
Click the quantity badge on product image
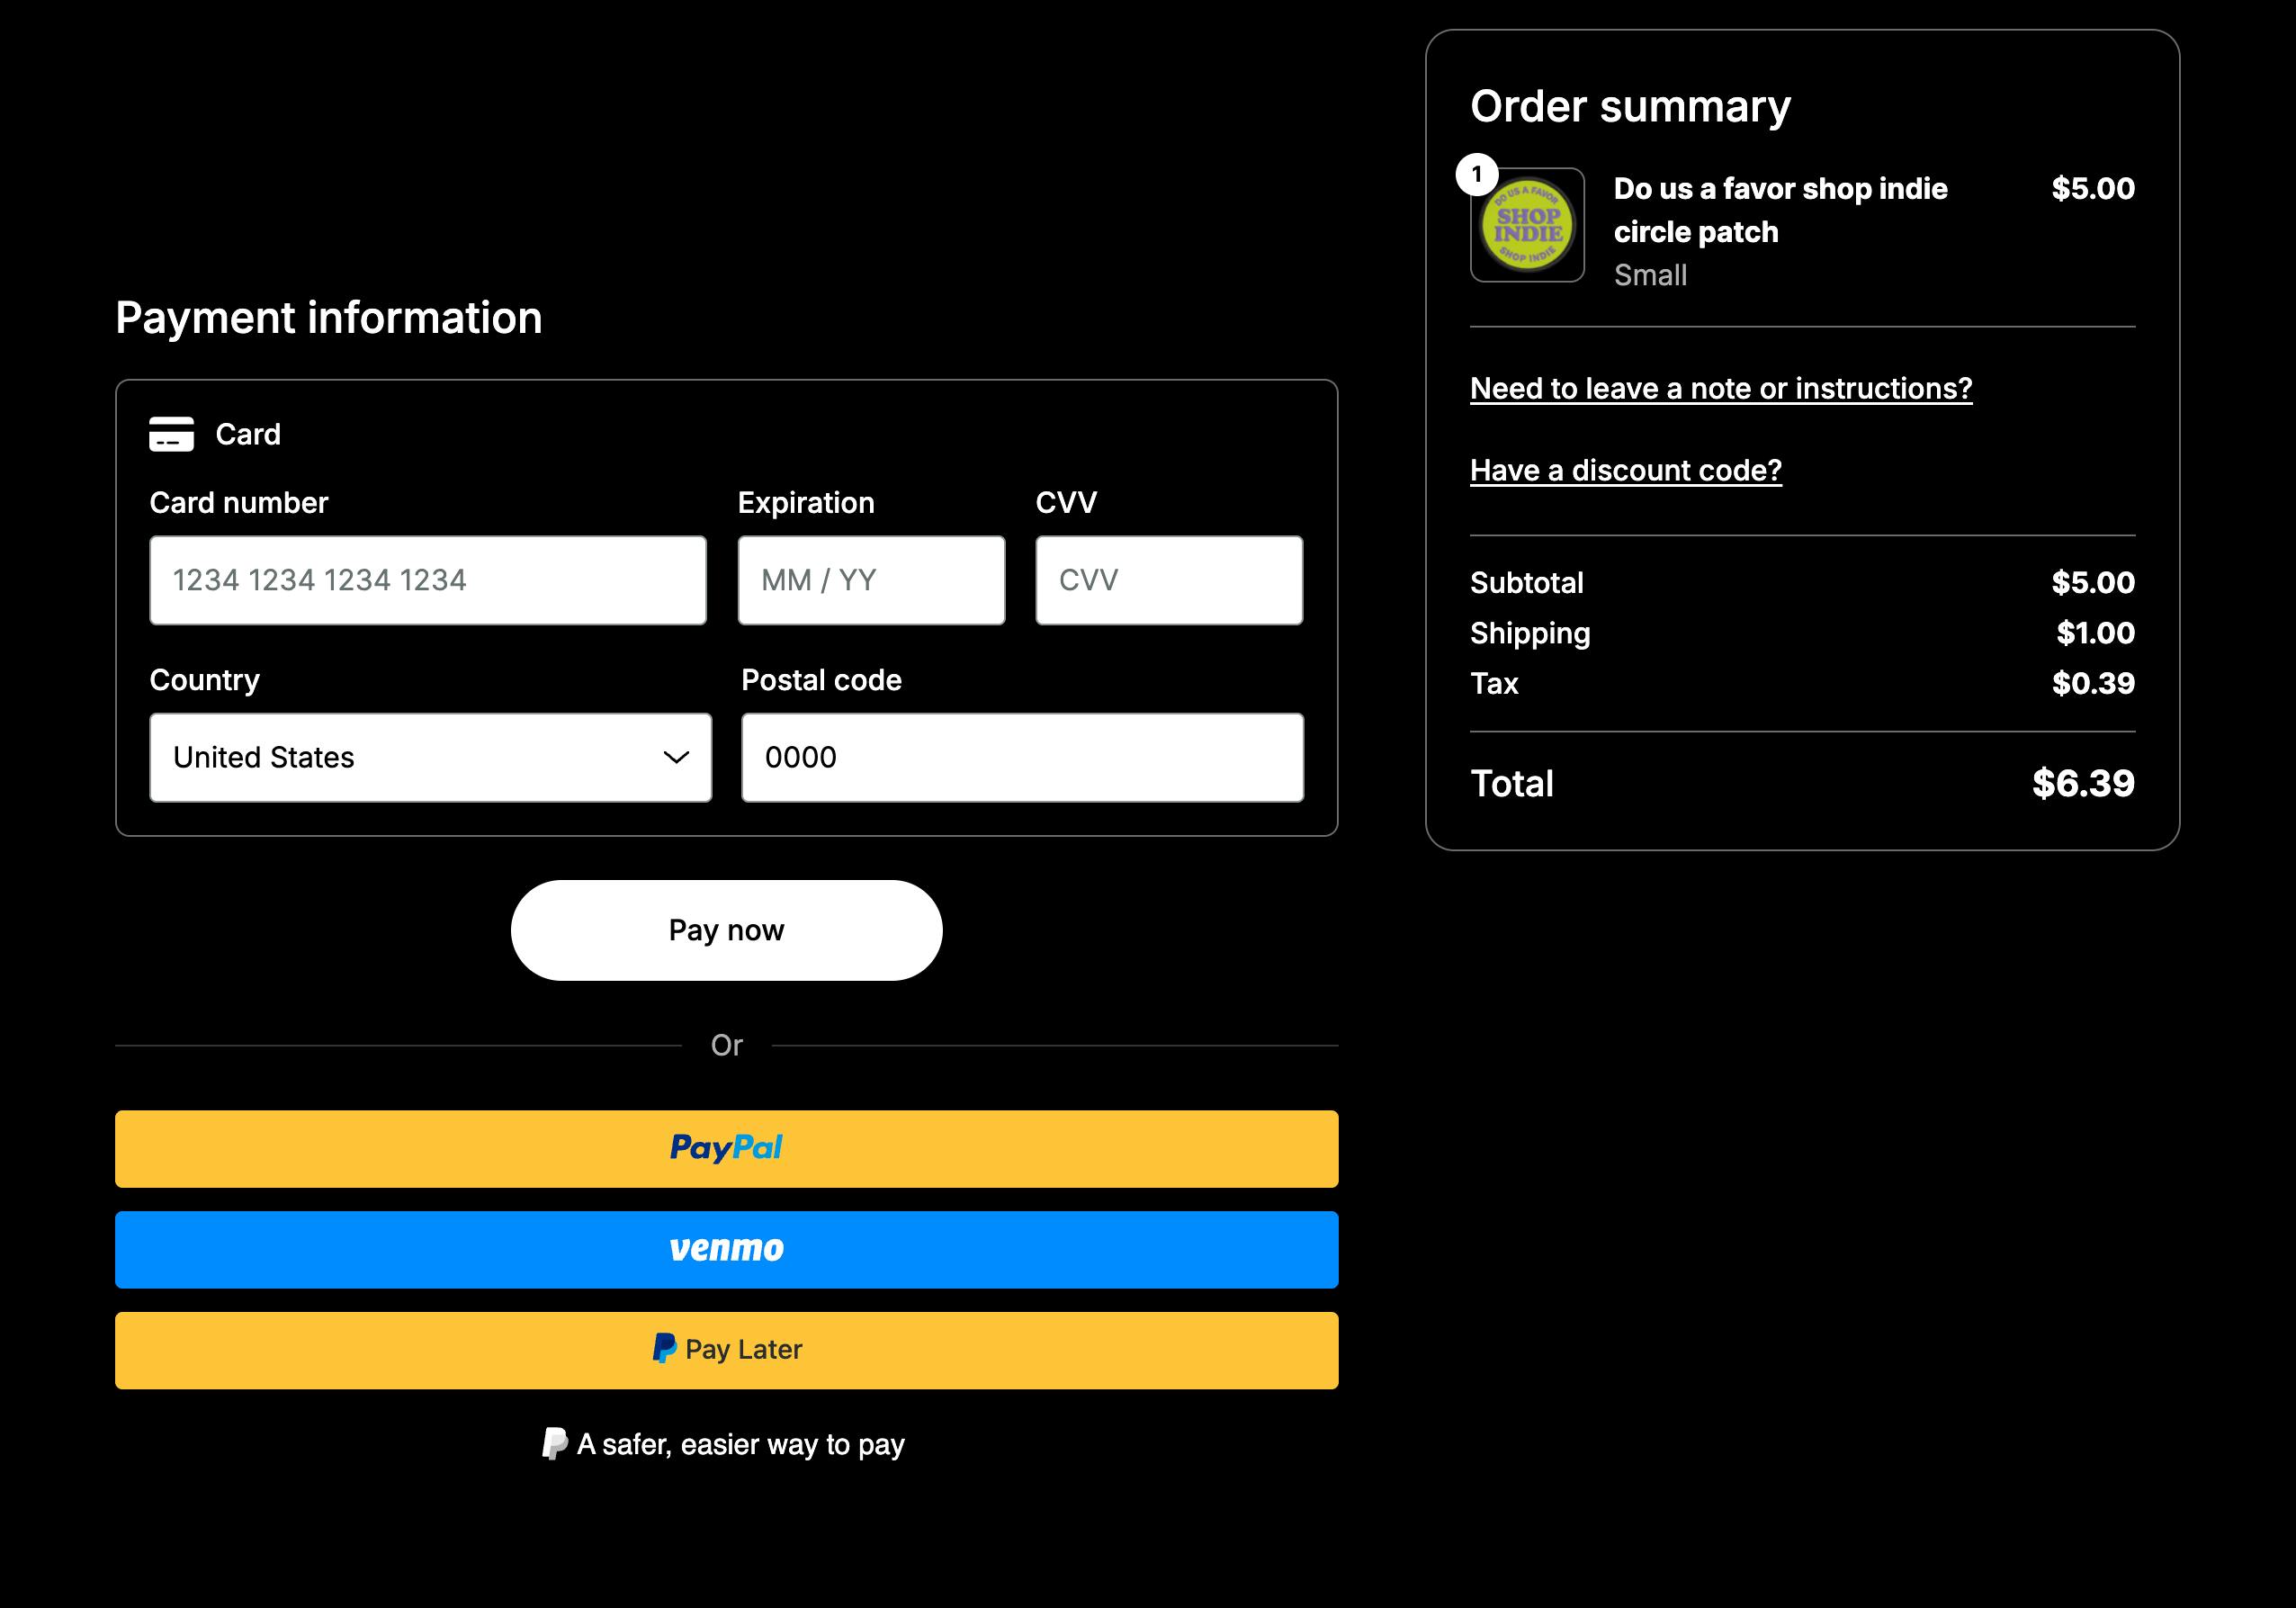point(1477,175)
